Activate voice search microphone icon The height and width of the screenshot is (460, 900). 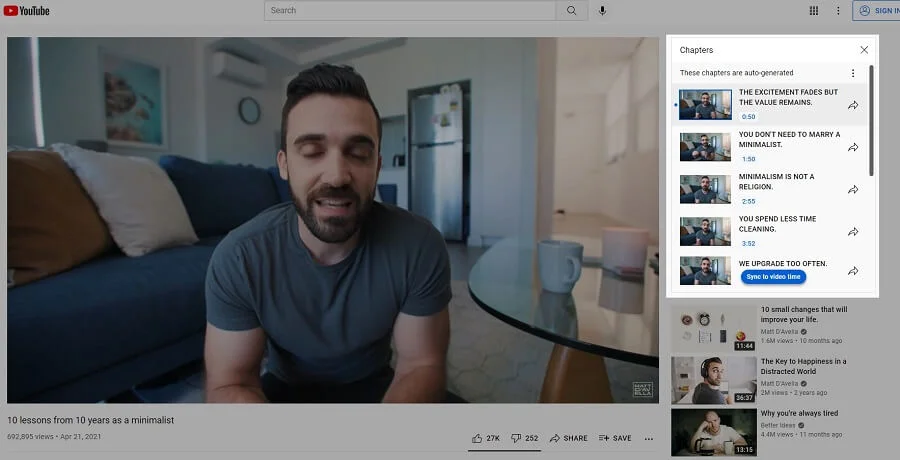click(x=602, y=11)
